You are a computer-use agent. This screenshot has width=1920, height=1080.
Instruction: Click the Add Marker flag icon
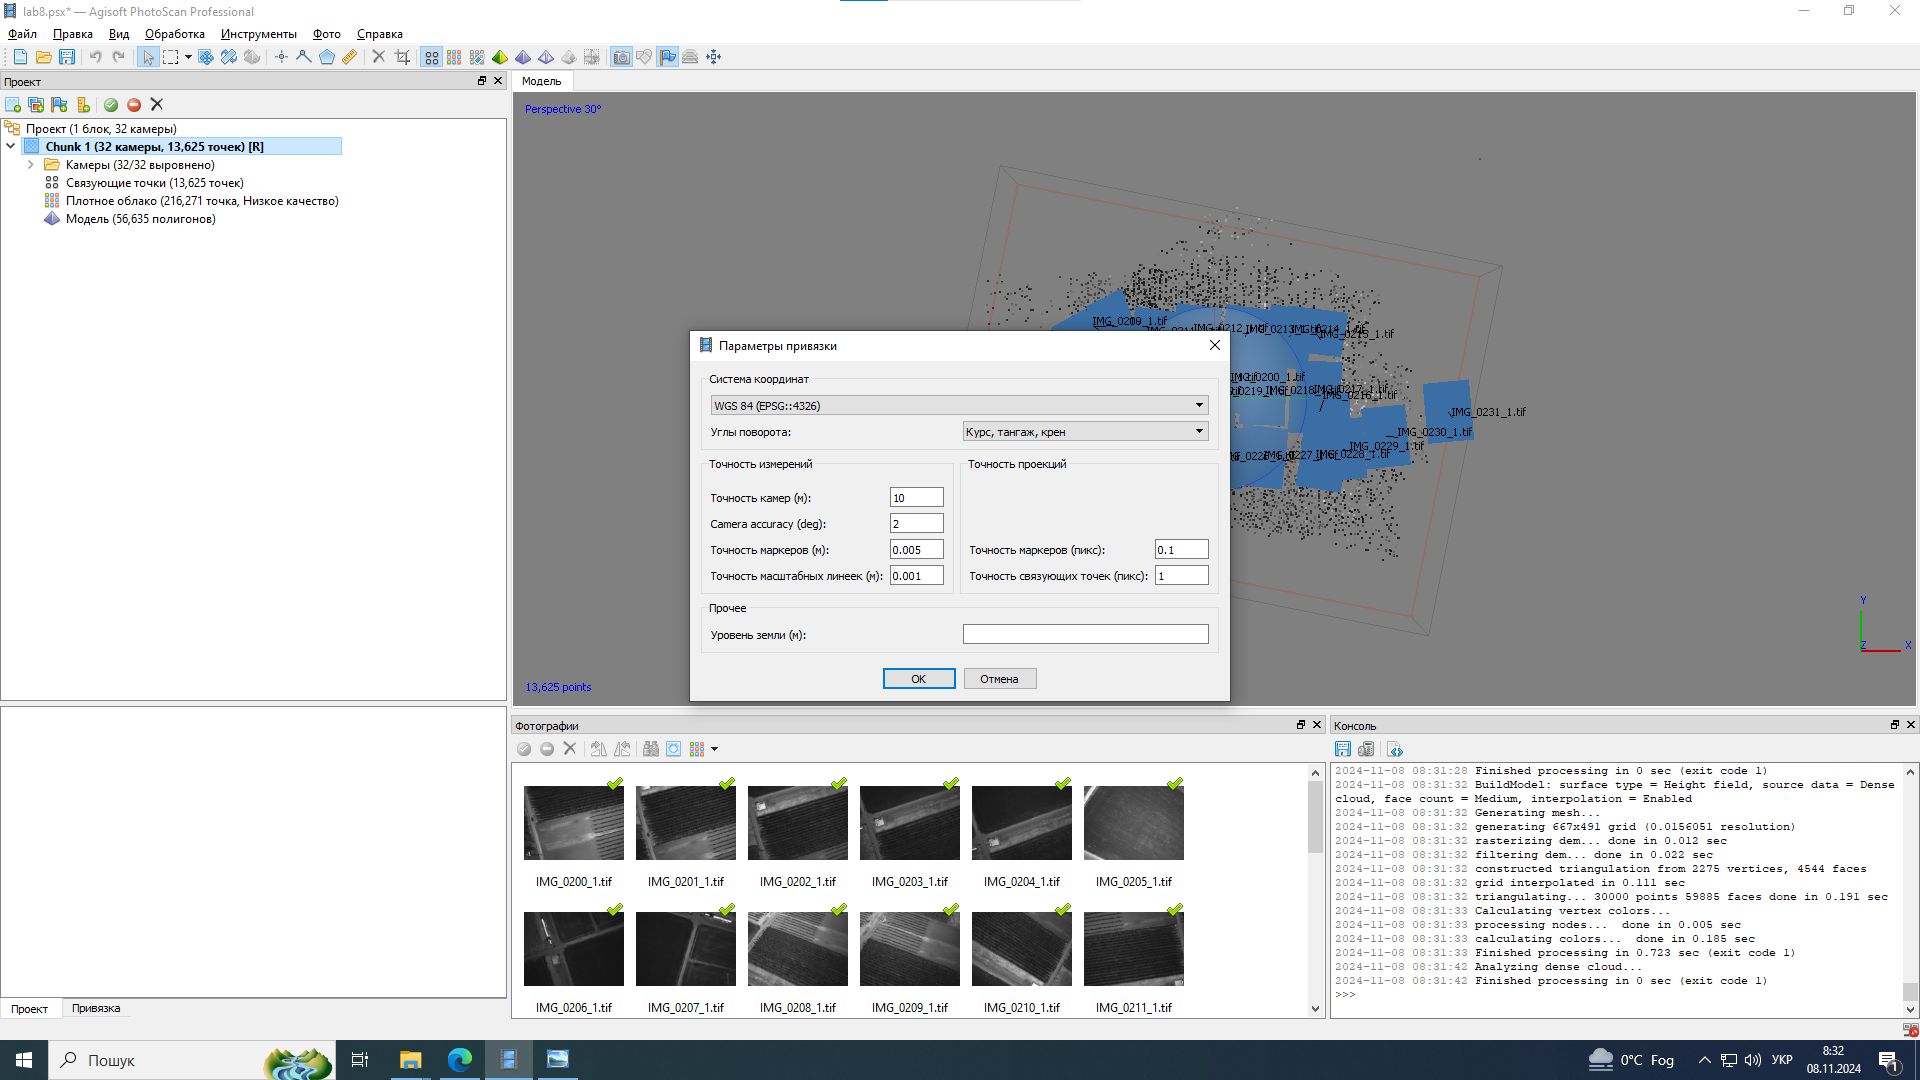point(59,105)
